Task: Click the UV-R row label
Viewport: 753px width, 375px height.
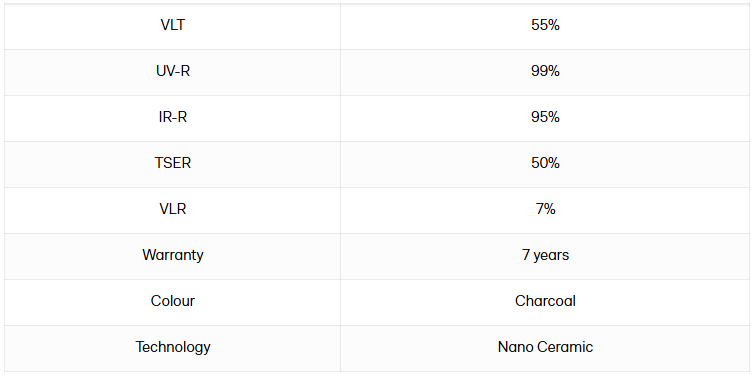Action: (172, 71)
